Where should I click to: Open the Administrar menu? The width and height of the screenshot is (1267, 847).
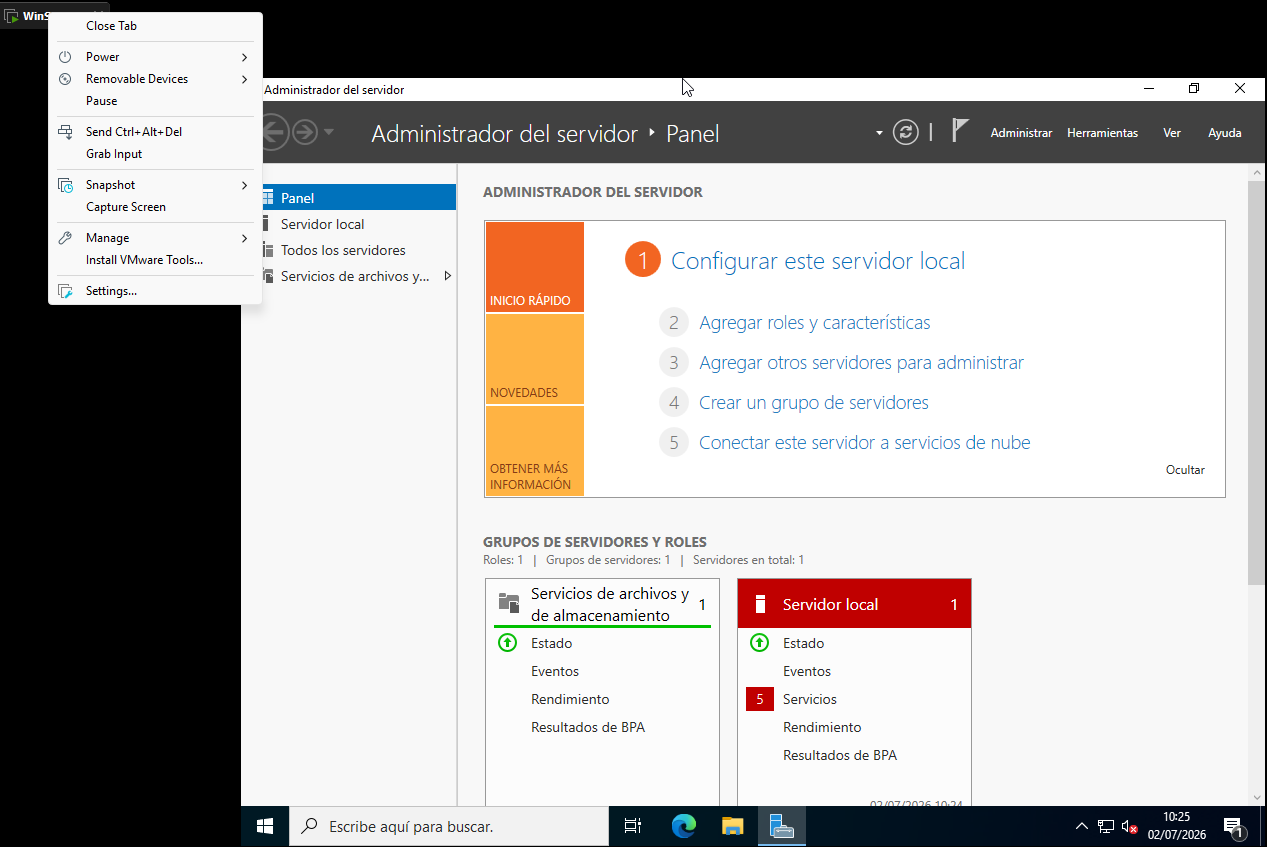(1021, 133)
